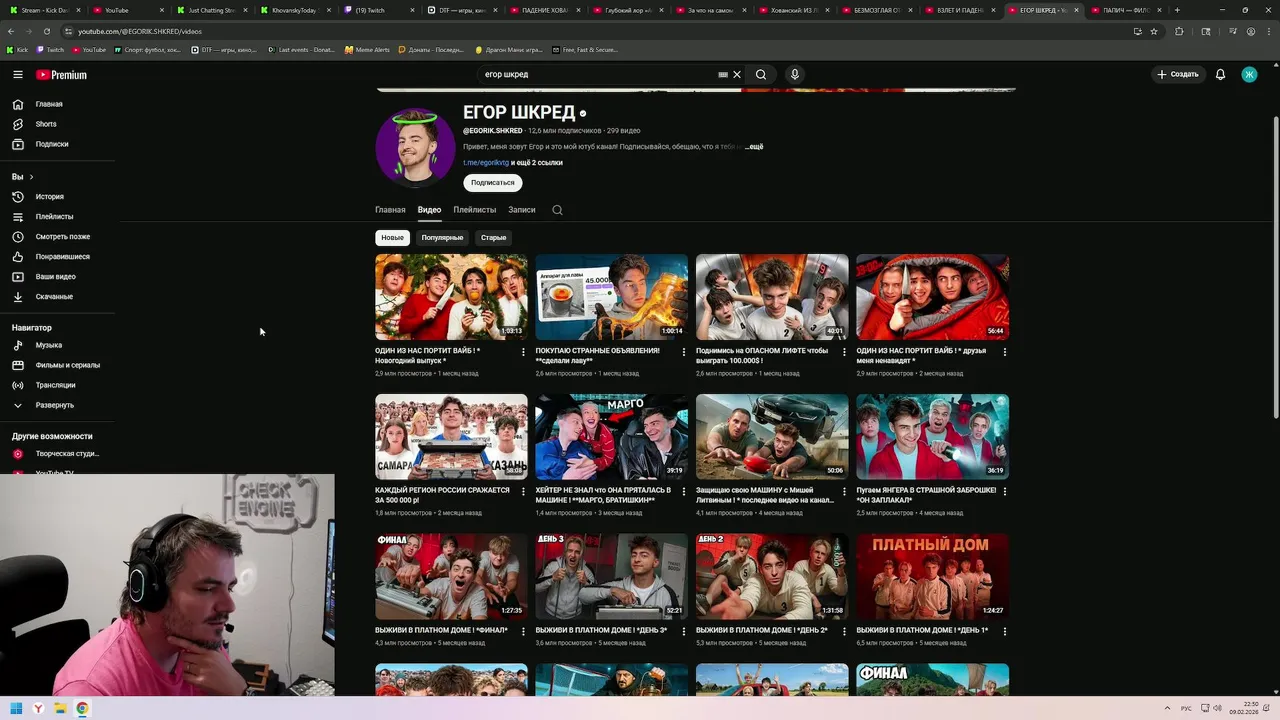Open options menu for КАЖДЫЙ РЕГИОН РОССИИ video
1280x720 pixels.
[x=523, y=492]
